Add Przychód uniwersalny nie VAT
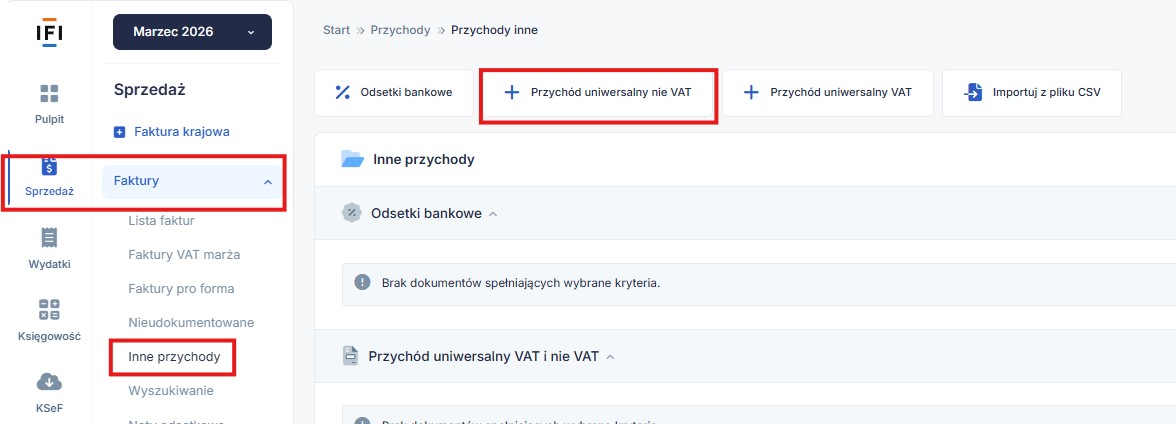The height and width of the screenshot is (424, 1176). (x=598, y=93)
